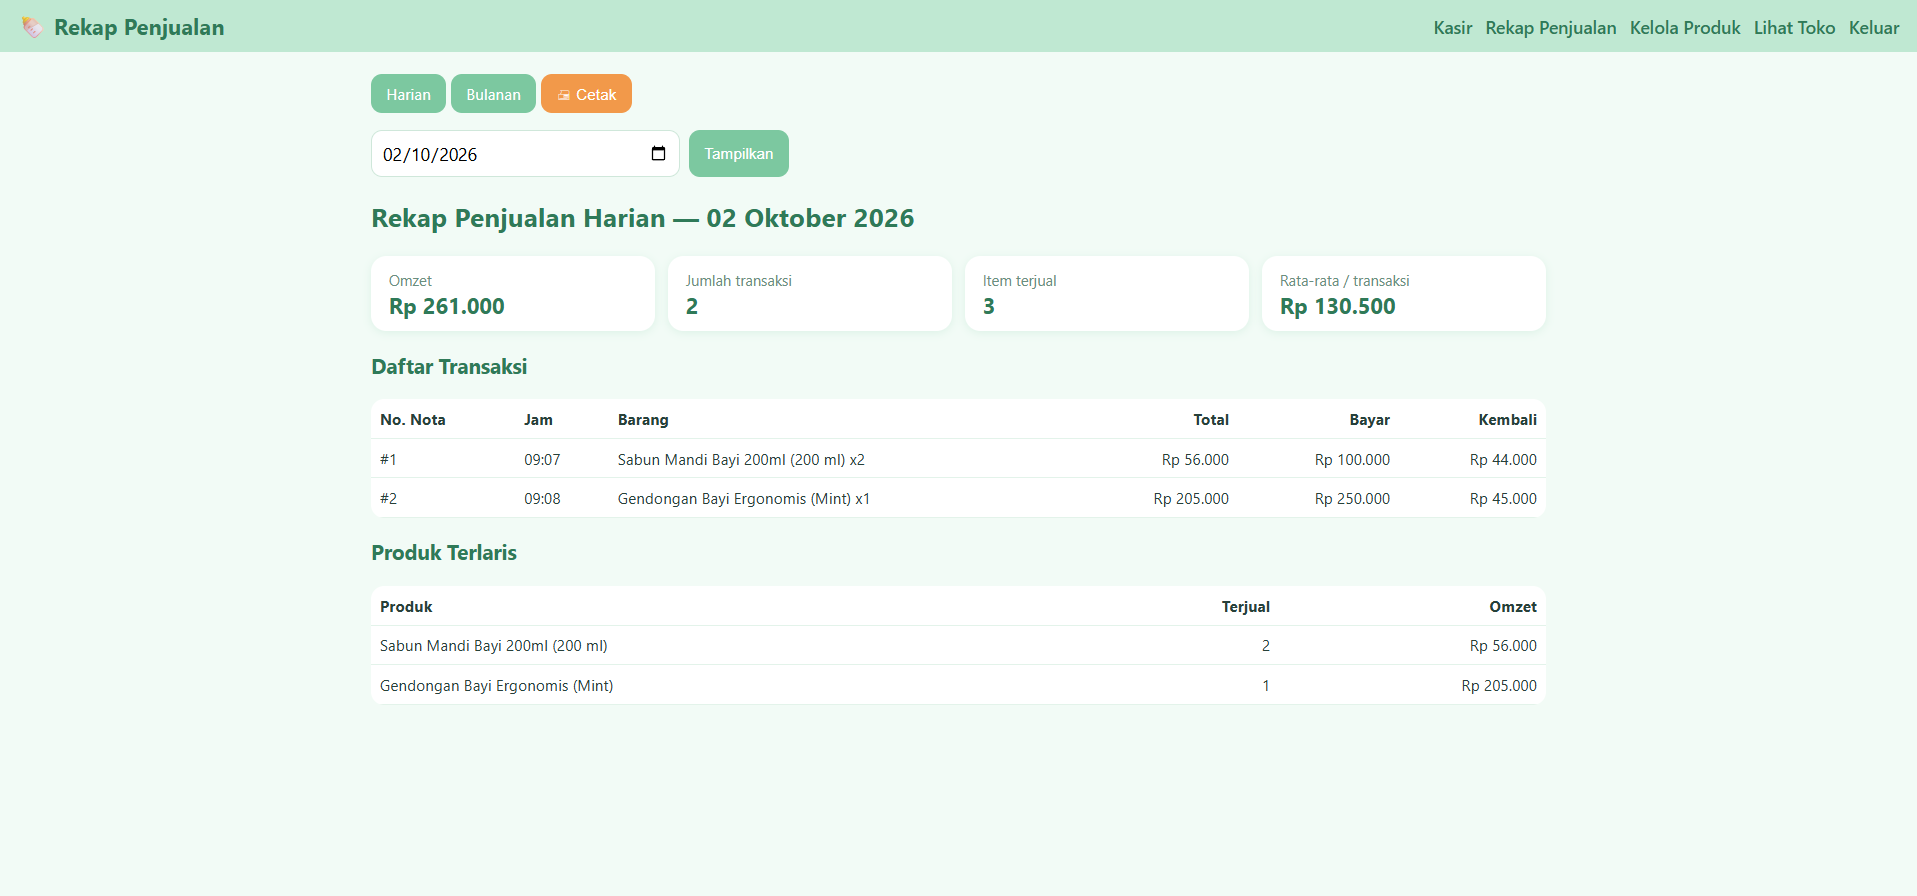Click the time 09:08 cell

pos(542,499)
